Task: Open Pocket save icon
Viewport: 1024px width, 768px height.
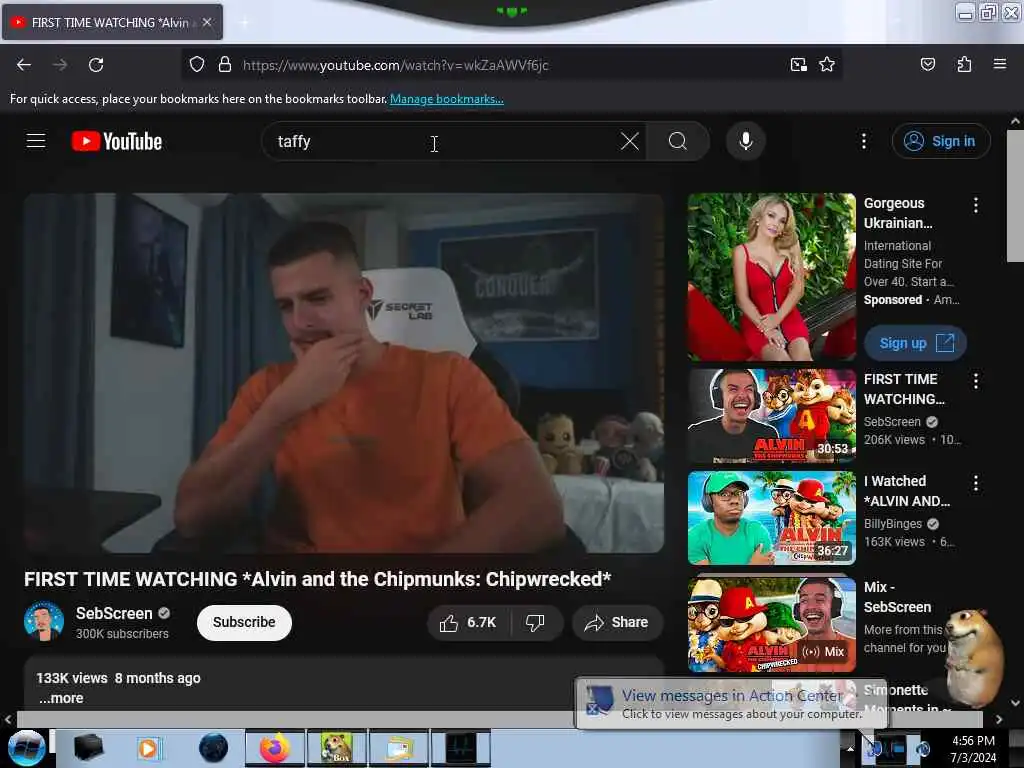Action: point(927,64)
